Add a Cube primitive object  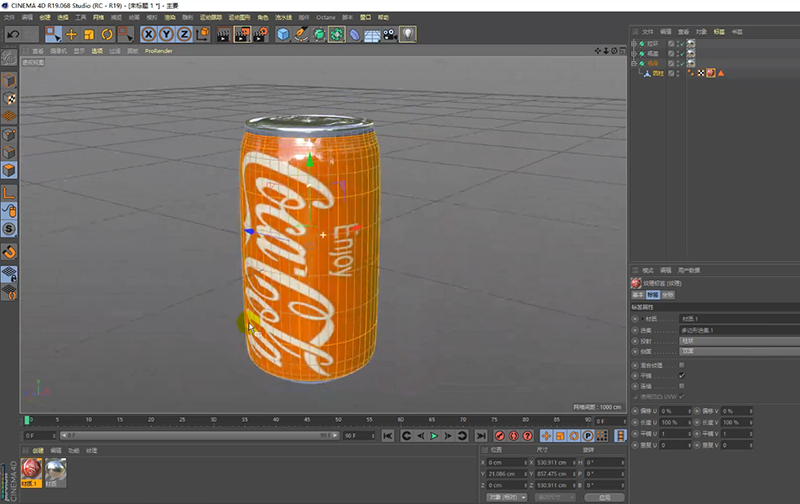pyautogui.click(x=283, y=34)
